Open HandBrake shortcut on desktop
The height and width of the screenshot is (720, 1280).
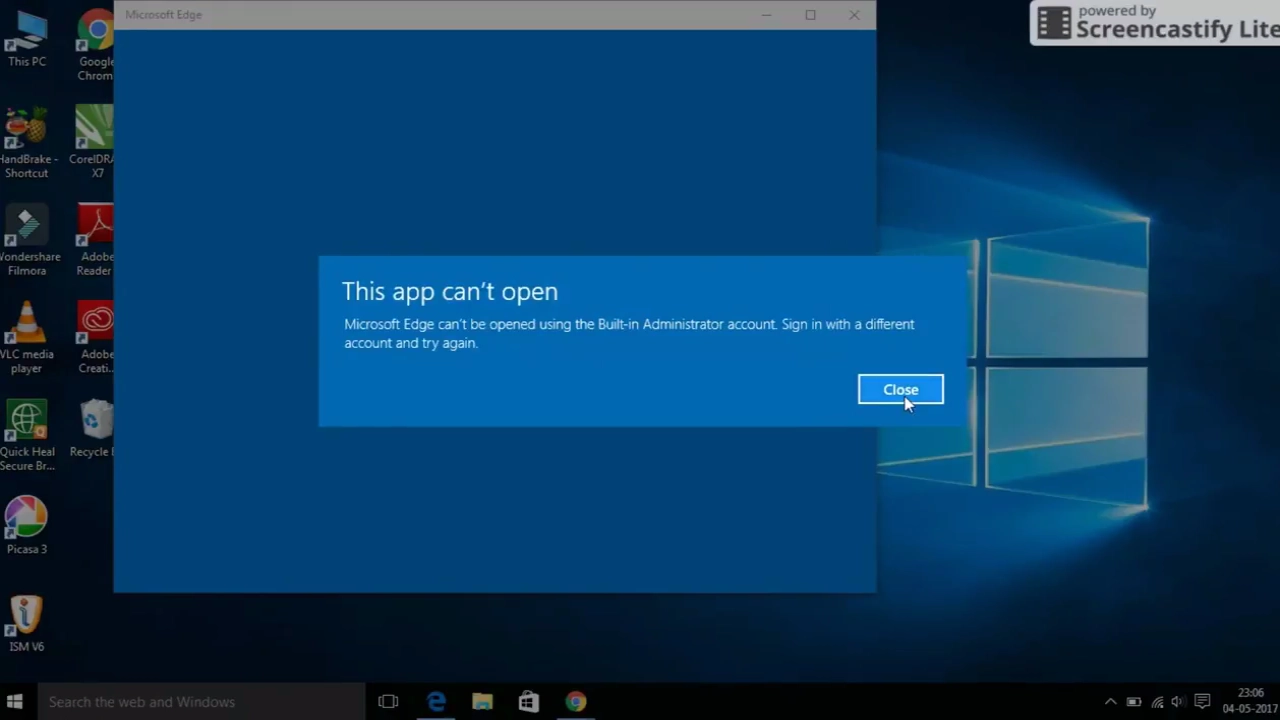tap(27, 144)
